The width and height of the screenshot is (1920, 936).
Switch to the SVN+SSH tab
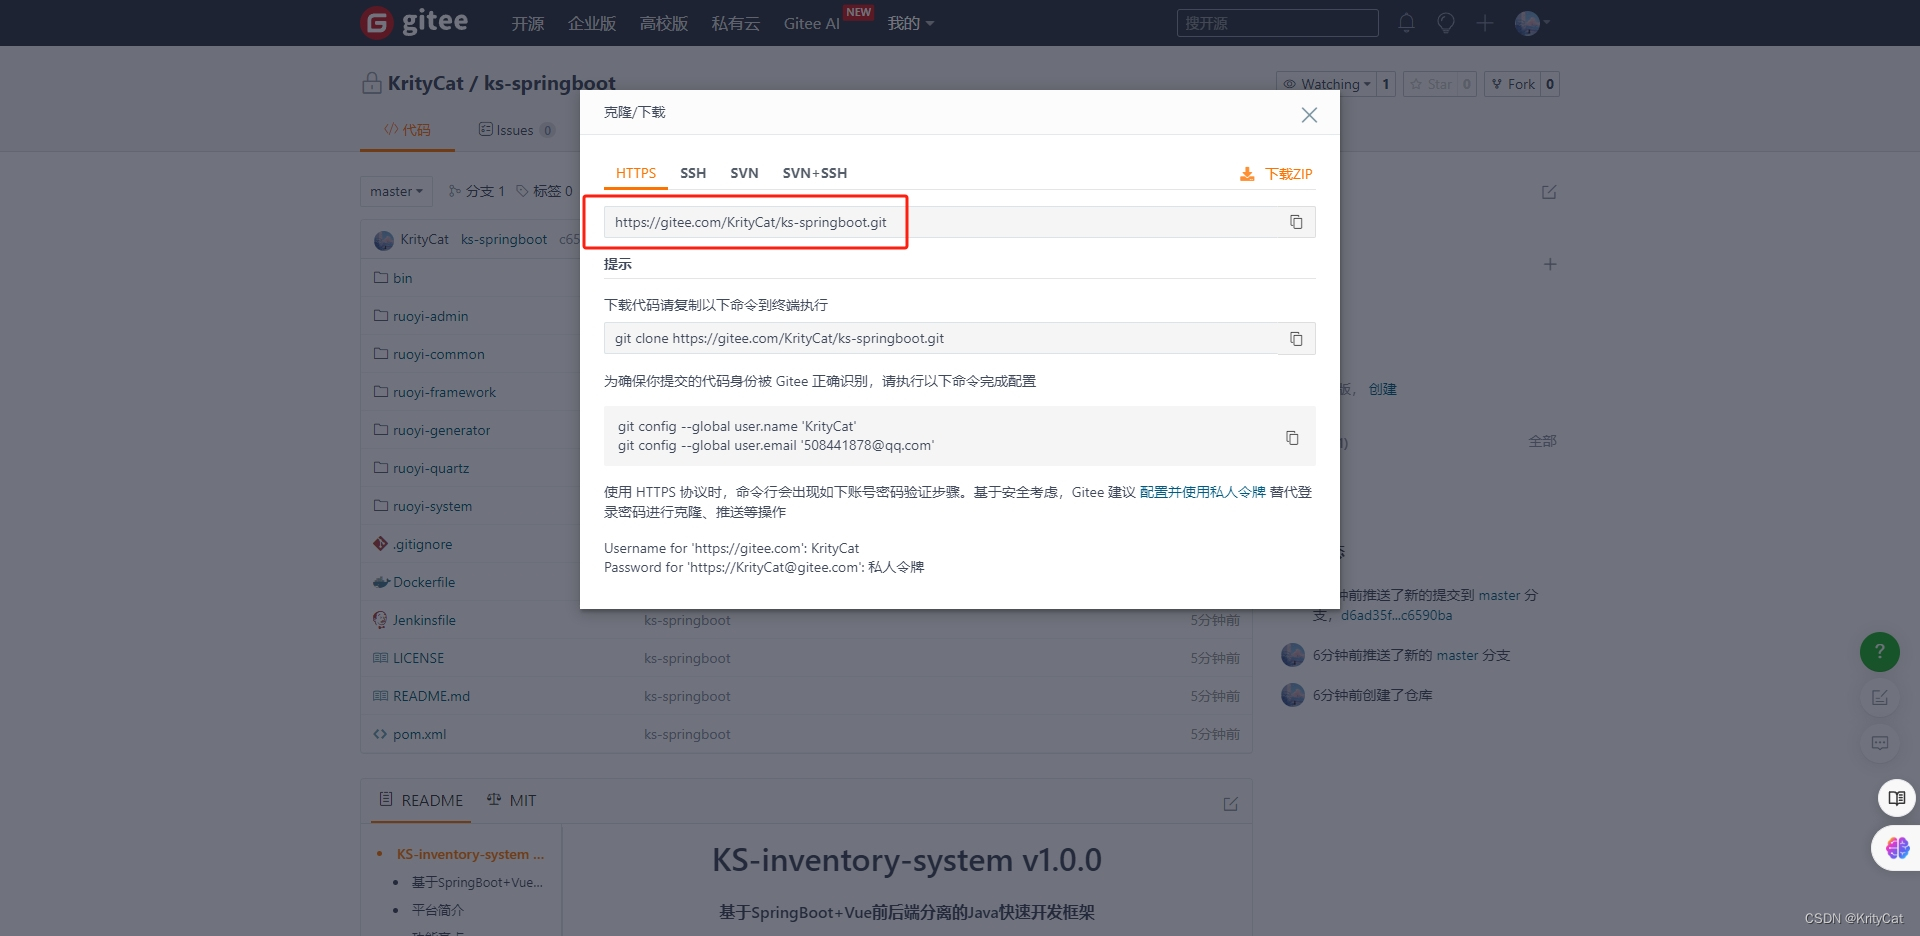[814, 173]
